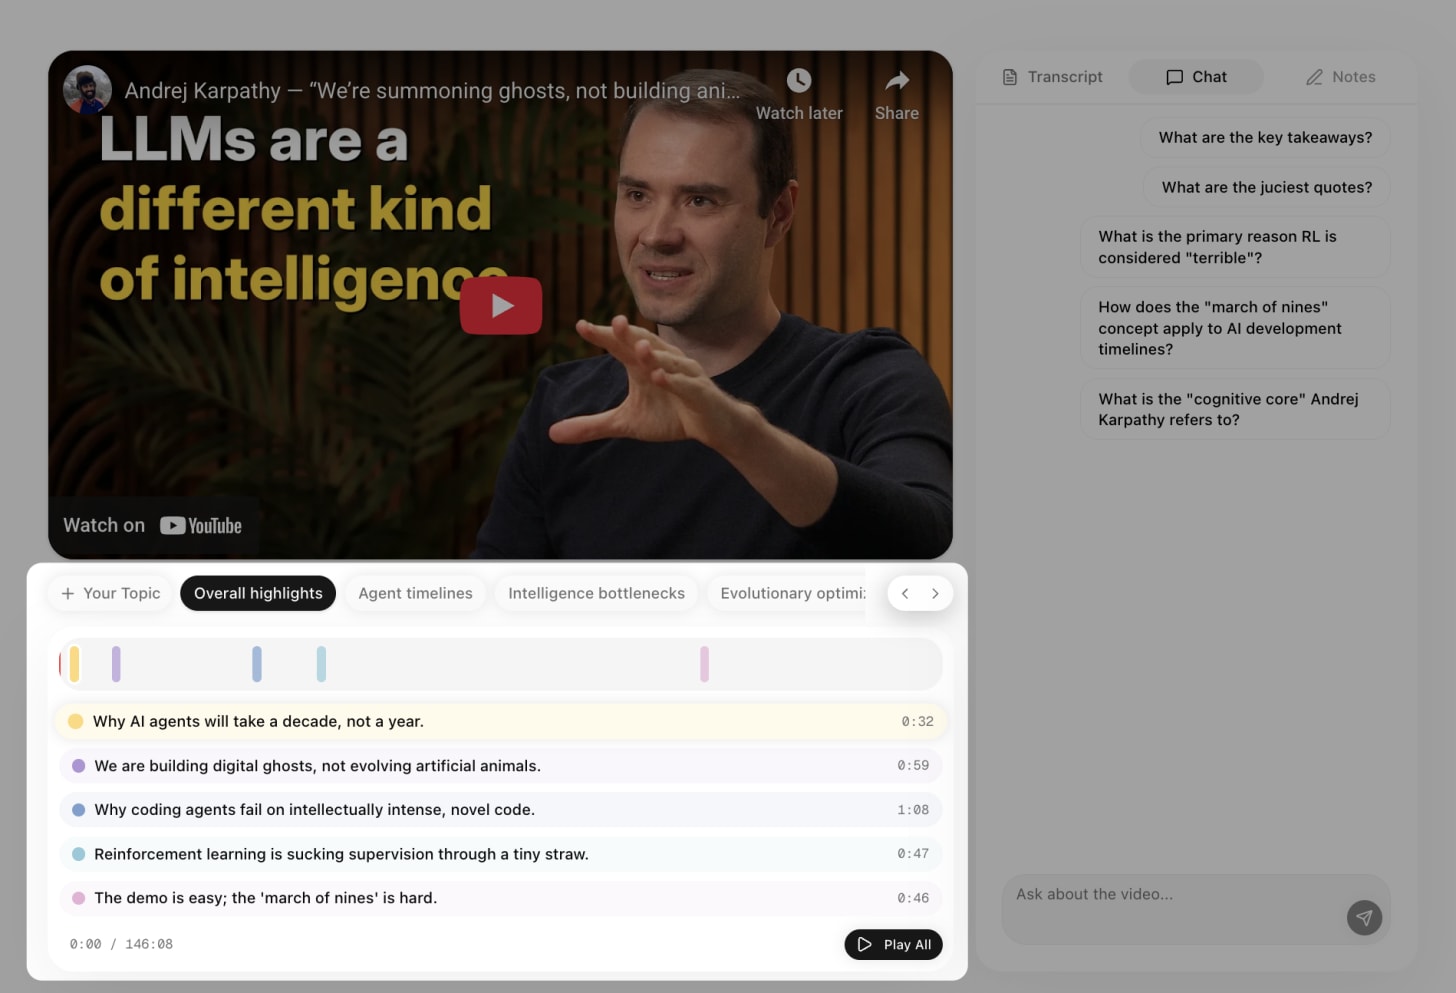Click the Play All button
This screenshot has height=993, width=1456.
(x=893, y=945)
